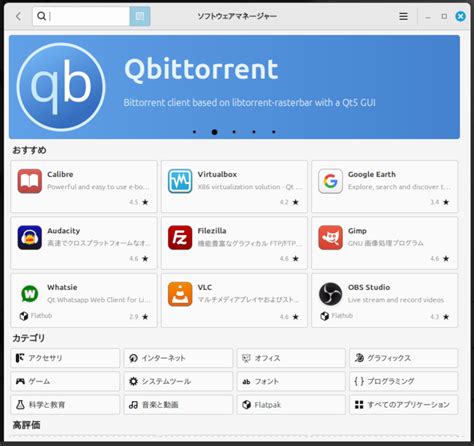Minimize the Software Manager window
This screenshot has width=474, height=446.
(x=428, y=17)
